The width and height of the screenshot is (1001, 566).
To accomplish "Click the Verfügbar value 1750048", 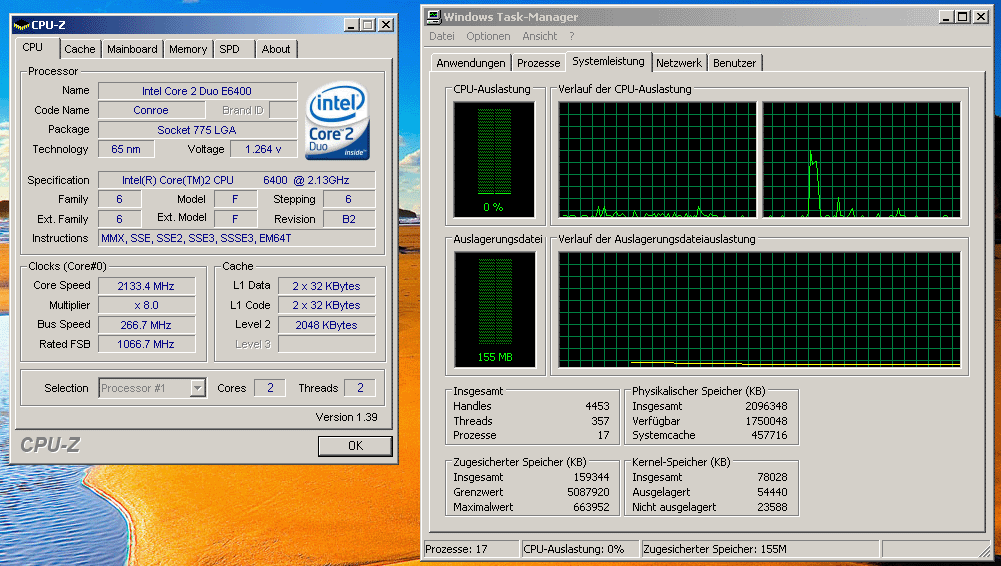I will [x=766, y=421].
